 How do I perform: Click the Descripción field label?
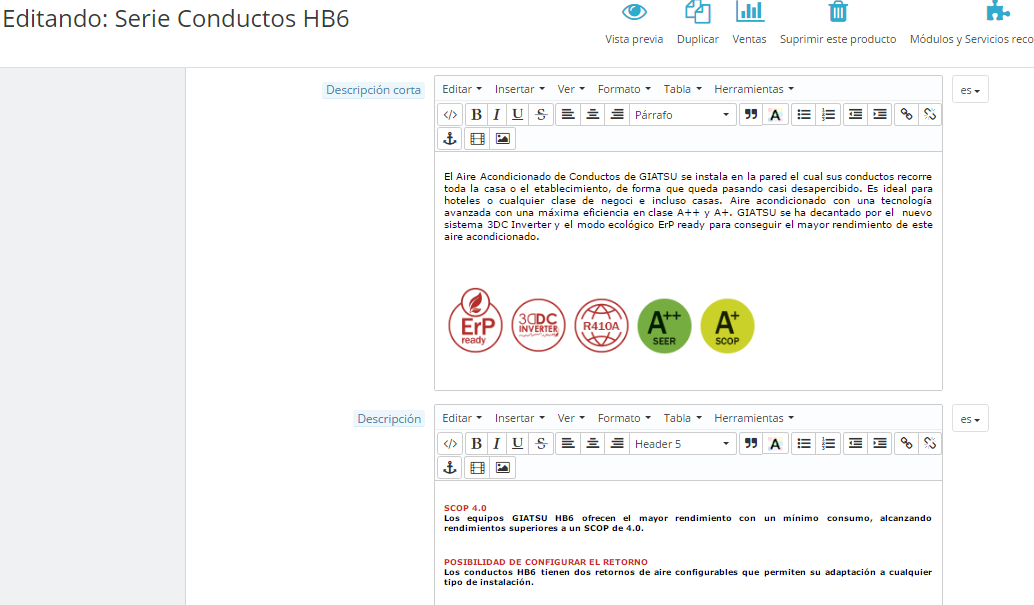coord(389,419)
